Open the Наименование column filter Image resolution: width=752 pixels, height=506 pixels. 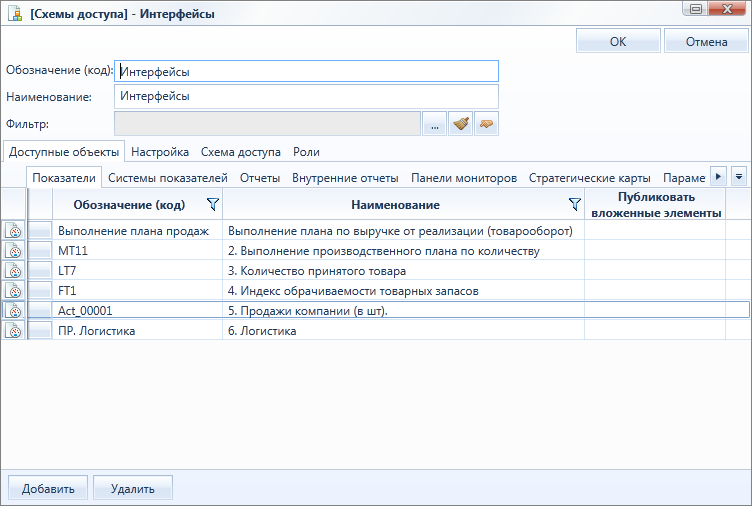click(x=575, y=204)
